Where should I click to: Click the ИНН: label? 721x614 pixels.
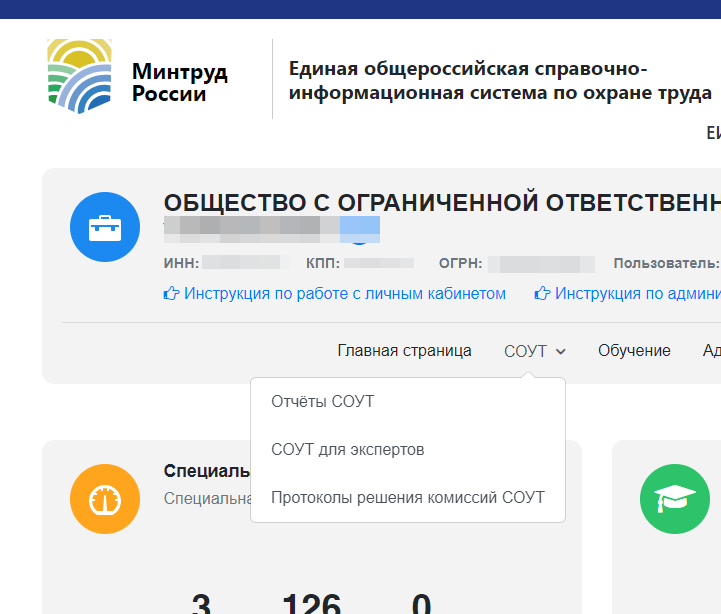182,263
